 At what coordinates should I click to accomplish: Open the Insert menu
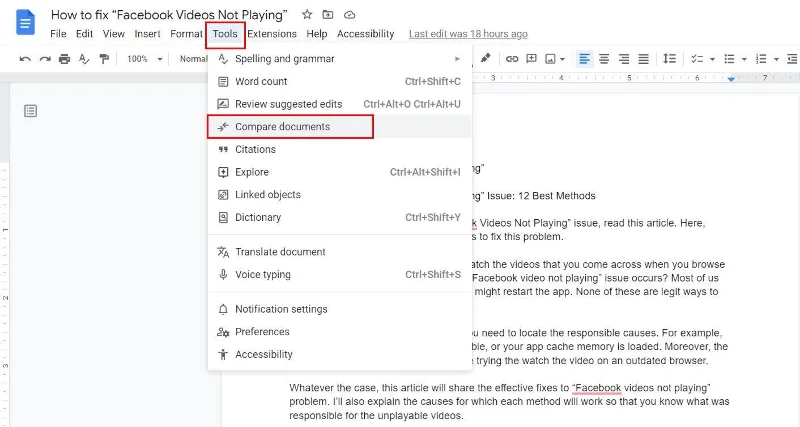pos(147,34)
